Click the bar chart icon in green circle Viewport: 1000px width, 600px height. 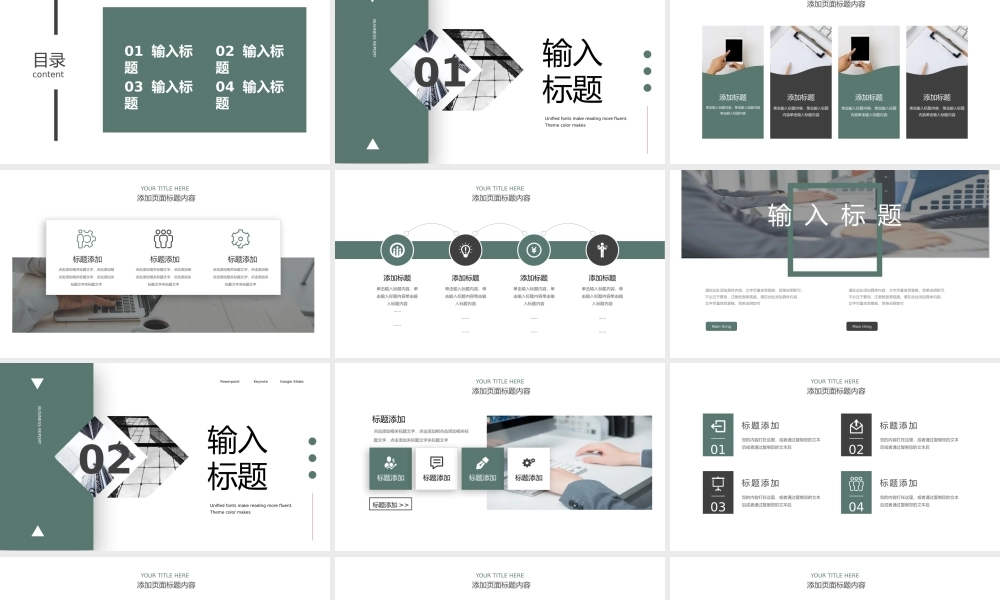click(397, 250)
